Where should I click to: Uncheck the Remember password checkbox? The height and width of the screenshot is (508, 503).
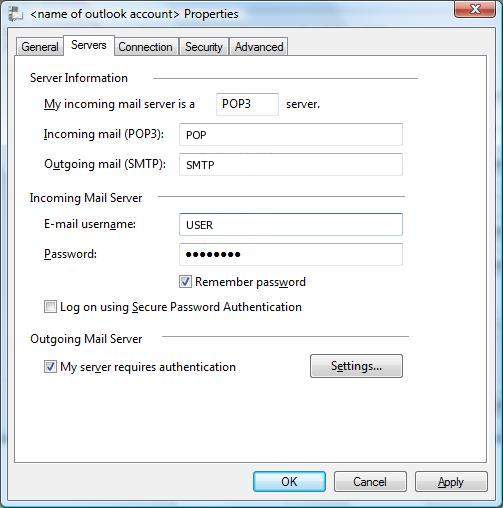tap(185, 282)
